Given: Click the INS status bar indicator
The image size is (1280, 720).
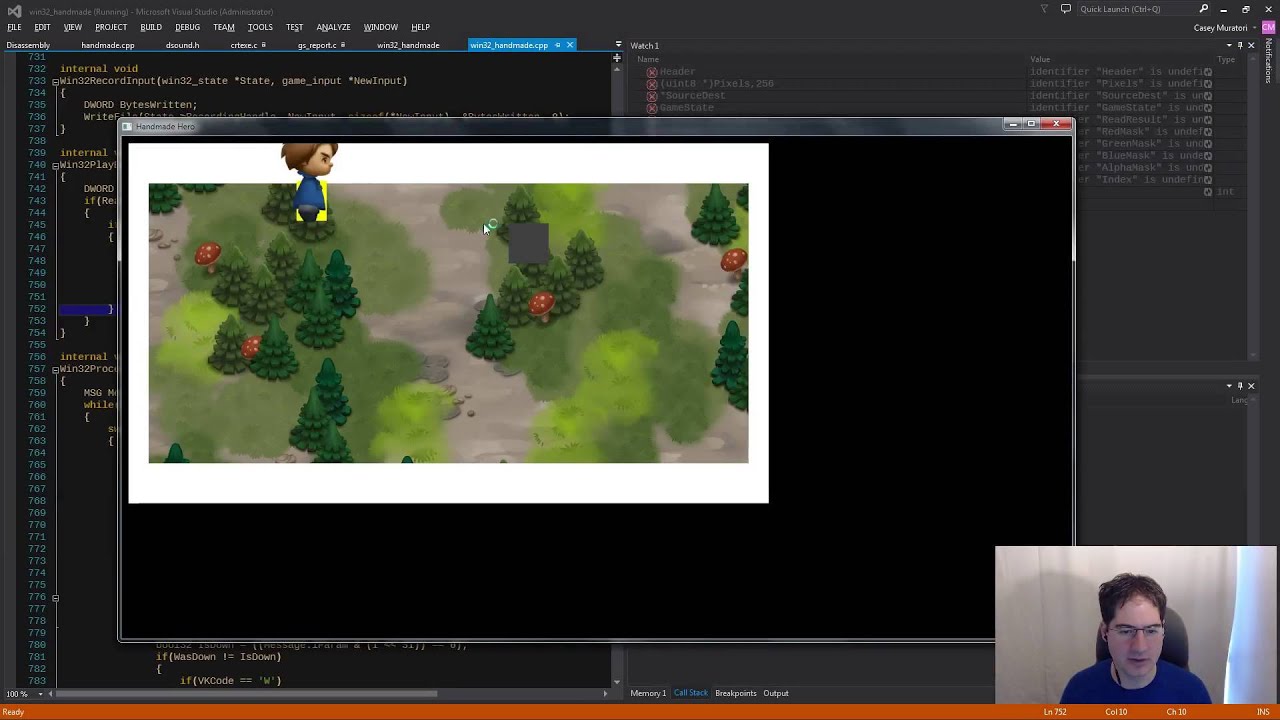Looking at the screenshot, I should tap(1263, 712).
